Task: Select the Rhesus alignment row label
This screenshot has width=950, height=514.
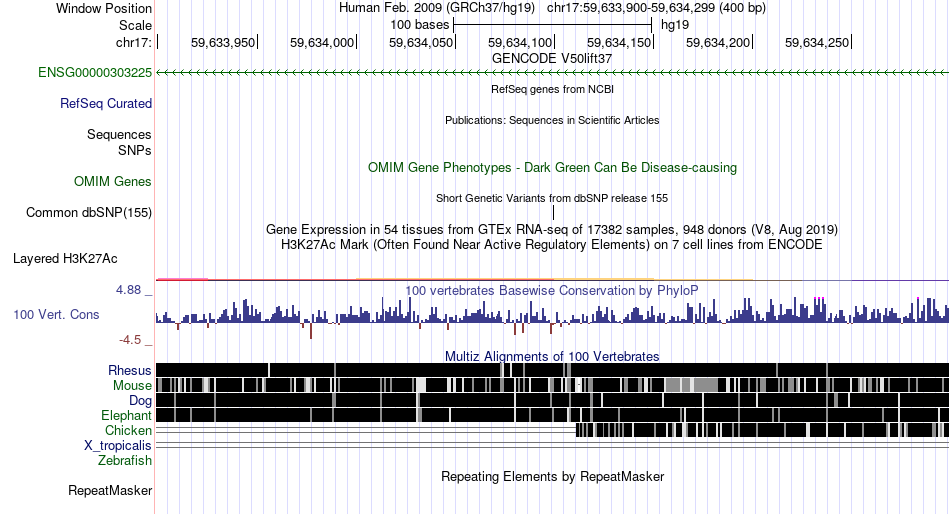Action: click(x=130, y=370)
